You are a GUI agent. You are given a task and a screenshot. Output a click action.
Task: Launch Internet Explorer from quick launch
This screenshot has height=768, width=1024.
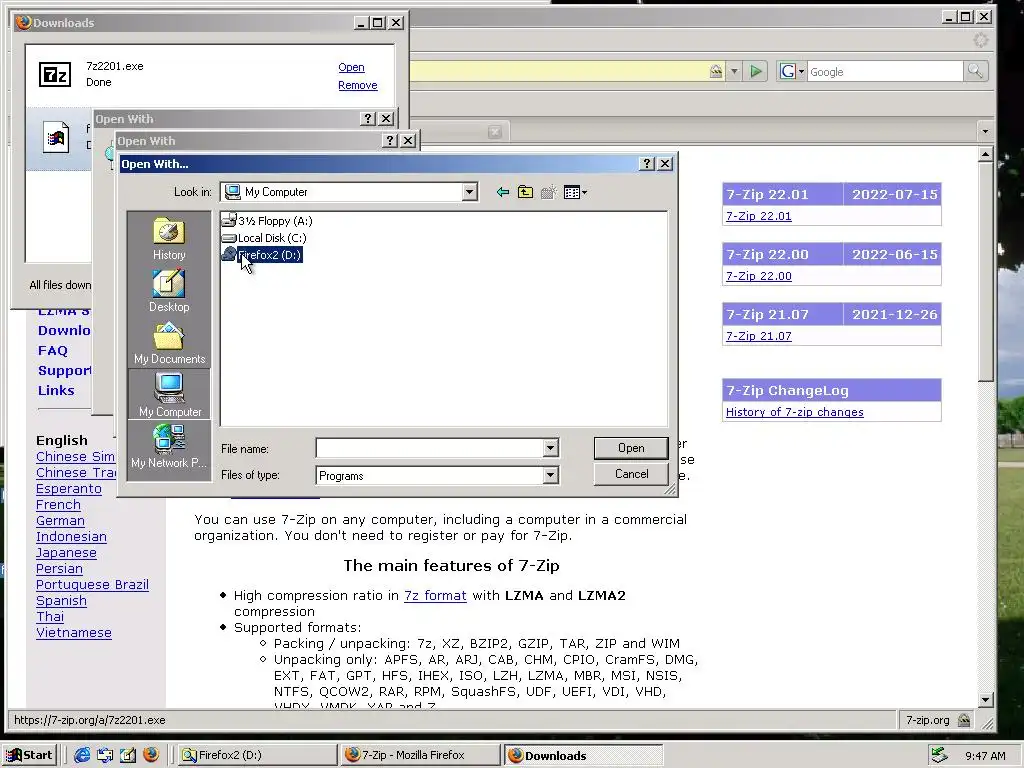82,755
